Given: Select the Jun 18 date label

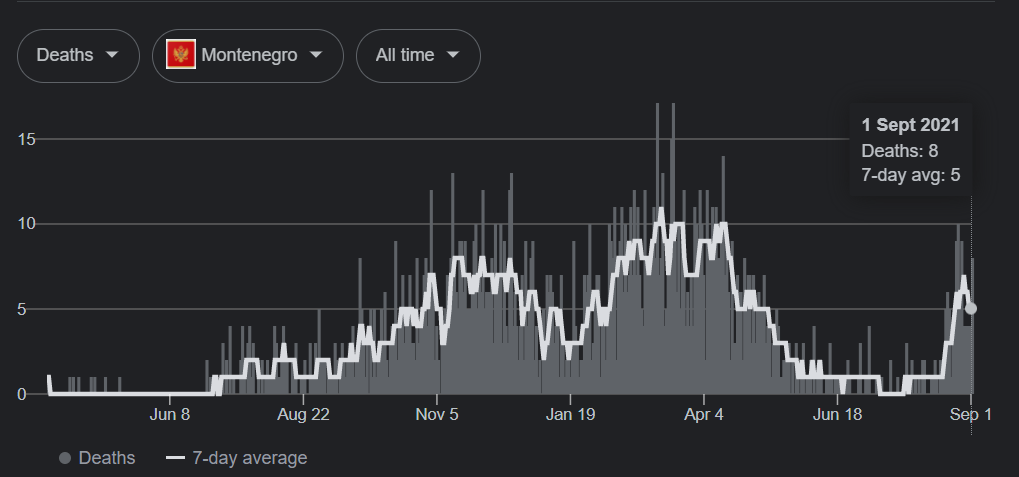Looking at the screenshot, I should tap(838, 414).
